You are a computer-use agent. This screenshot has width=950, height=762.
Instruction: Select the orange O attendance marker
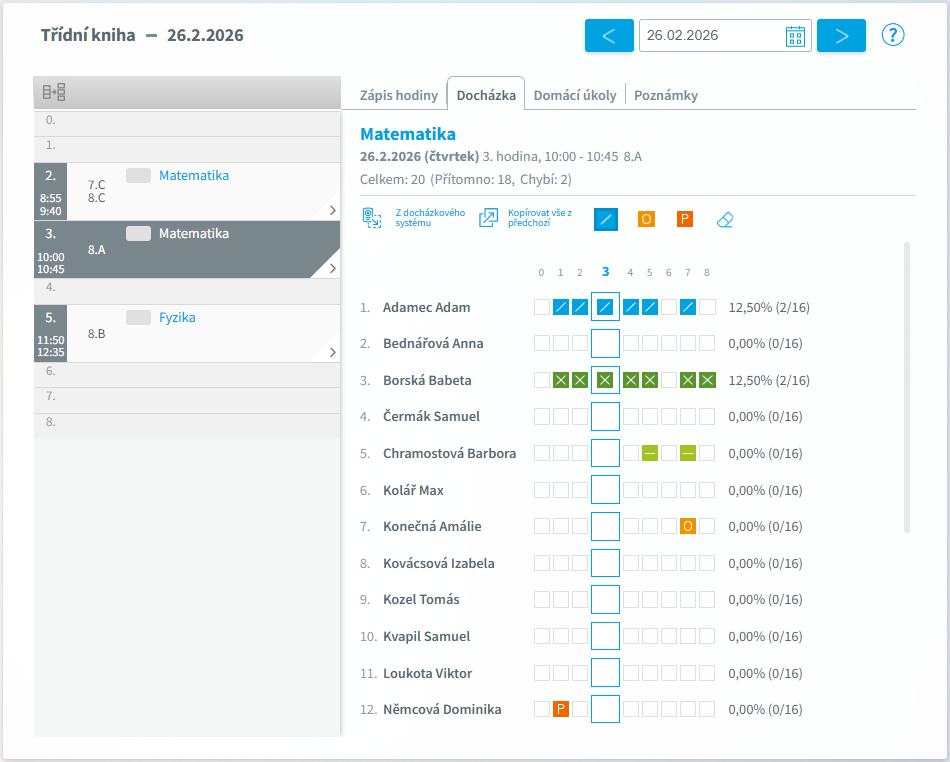click(646, 219)
